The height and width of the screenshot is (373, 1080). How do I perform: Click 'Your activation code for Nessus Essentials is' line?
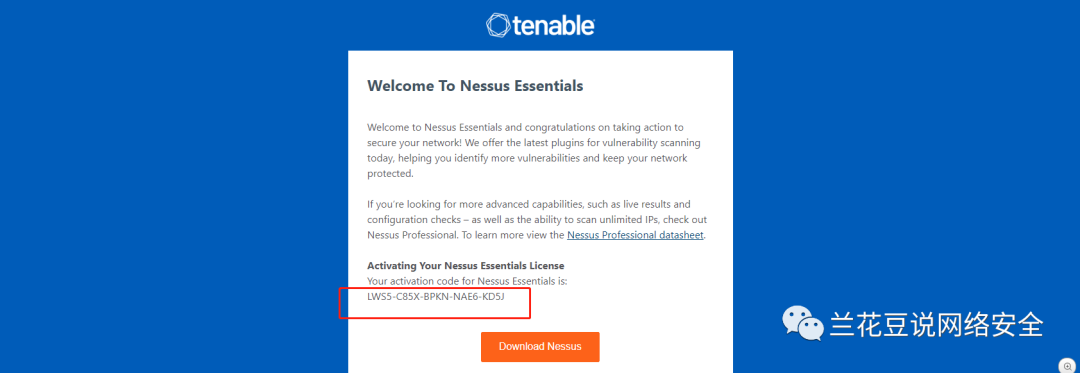(467, 281)
